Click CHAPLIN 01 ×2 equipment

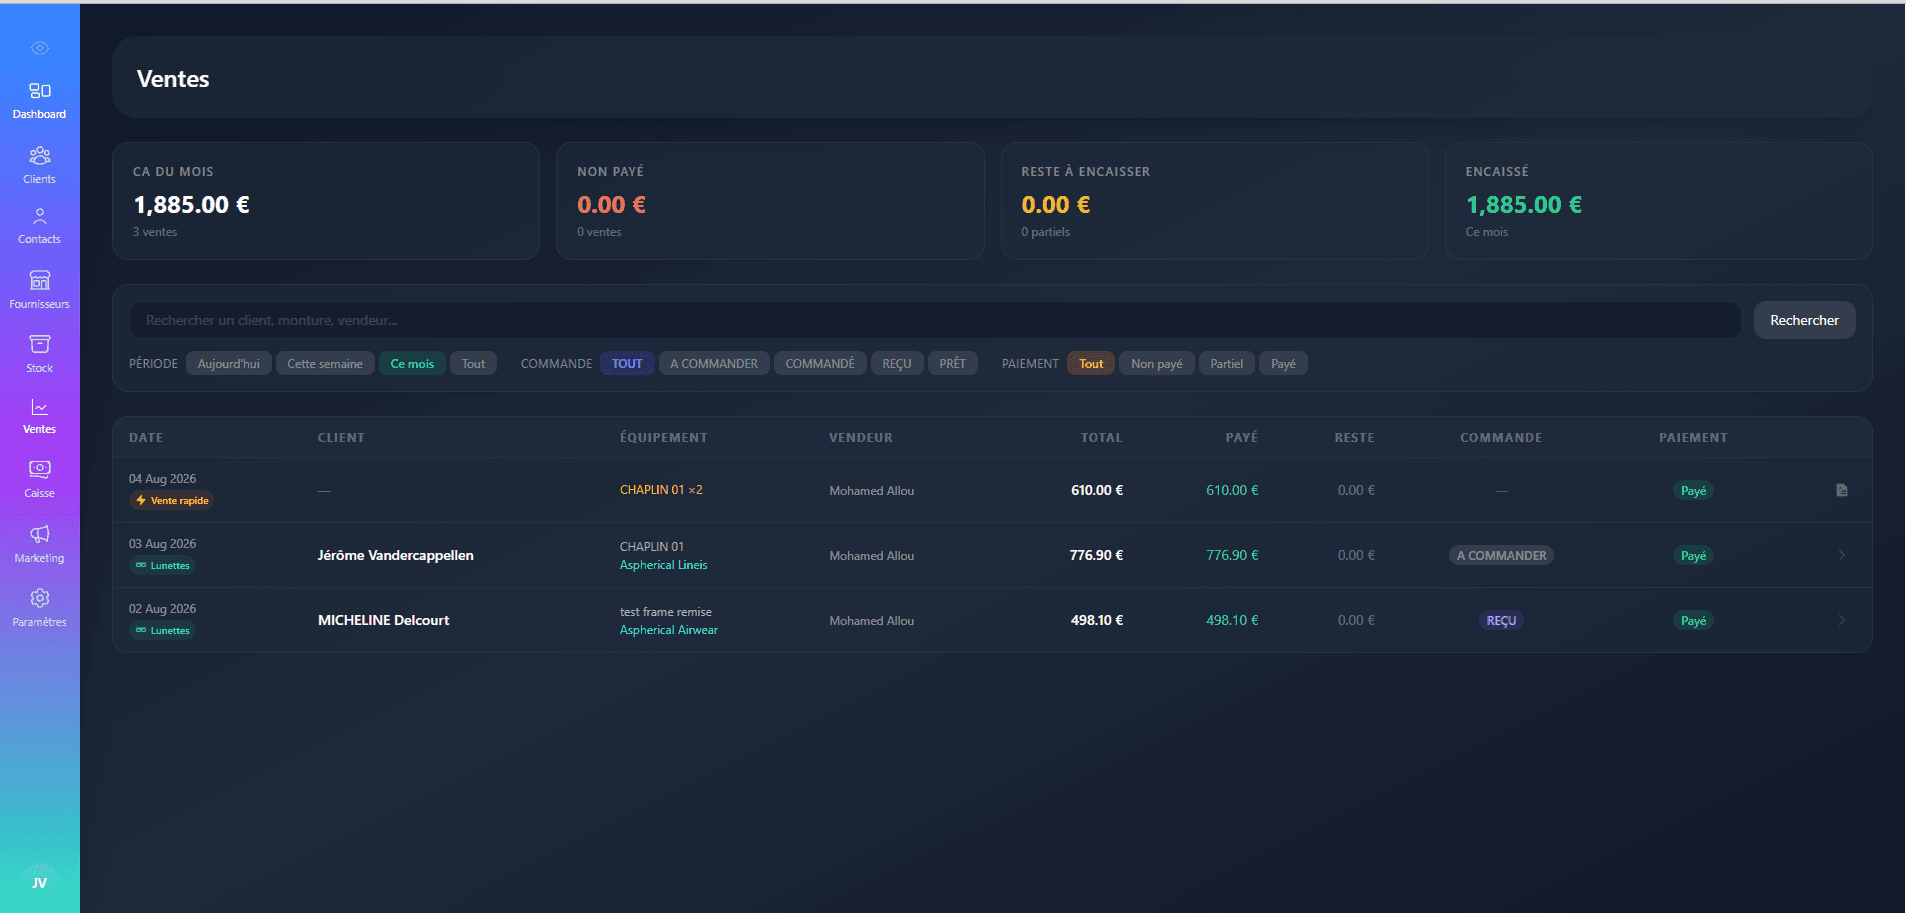click(661, 490)
